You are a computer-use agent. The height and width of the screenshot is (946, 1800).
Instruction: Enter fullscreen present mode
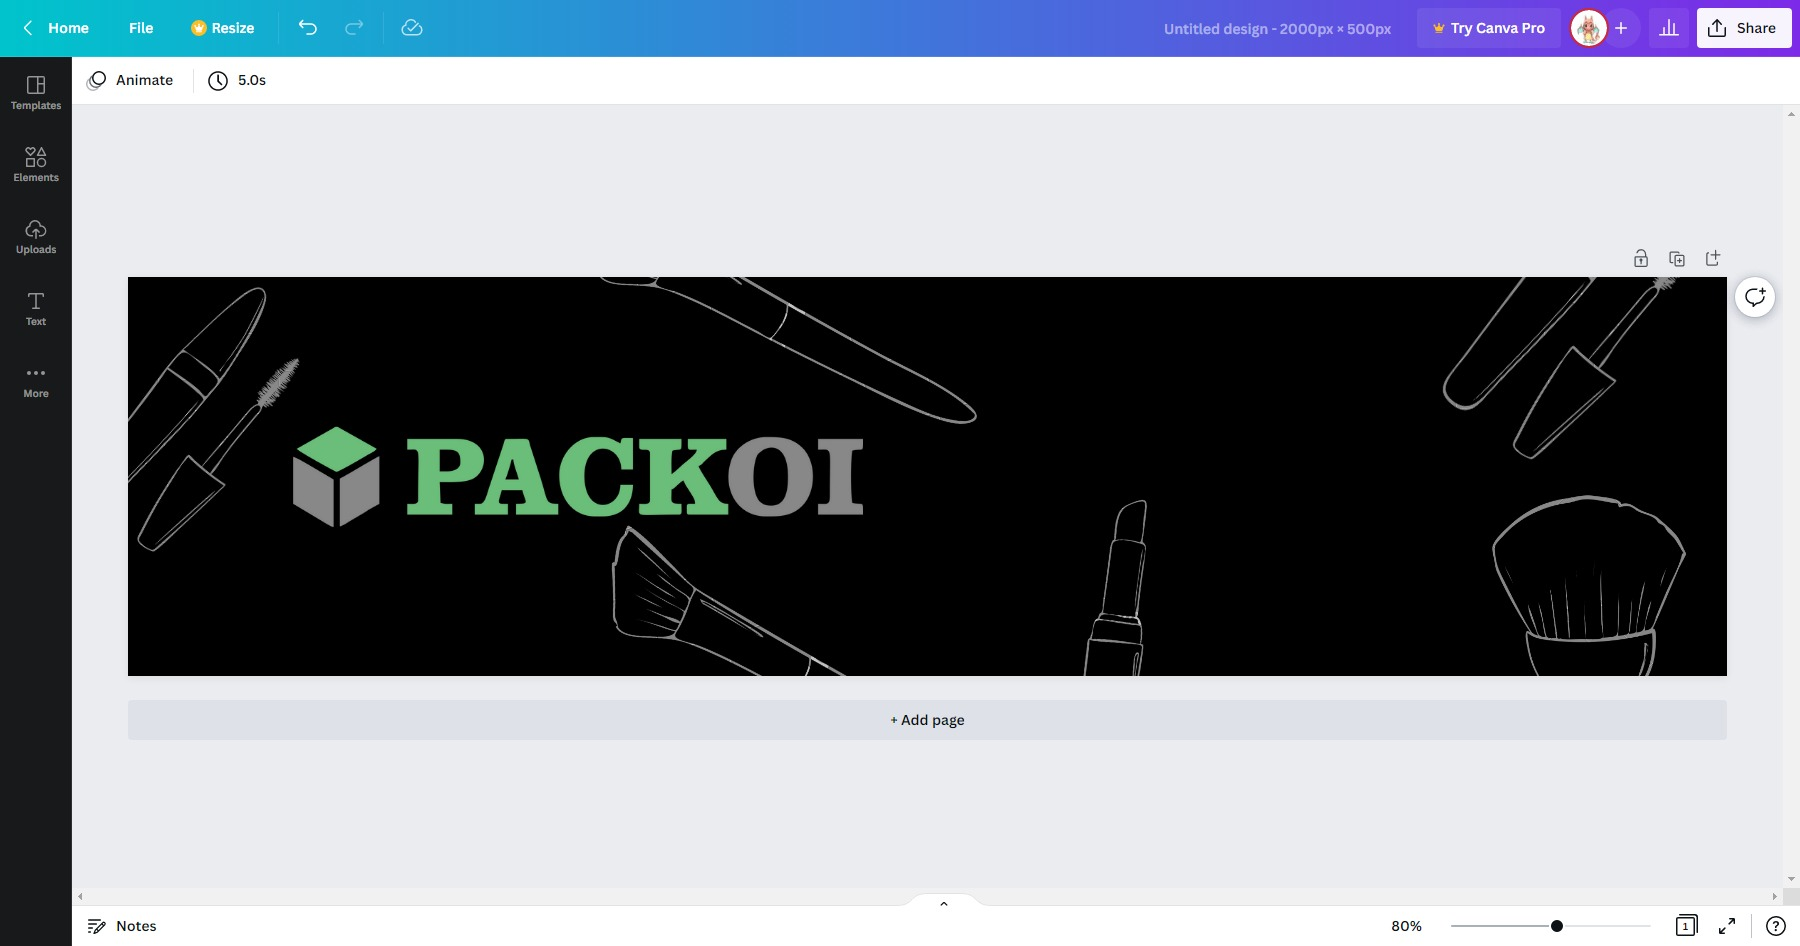coord(1727,926)
